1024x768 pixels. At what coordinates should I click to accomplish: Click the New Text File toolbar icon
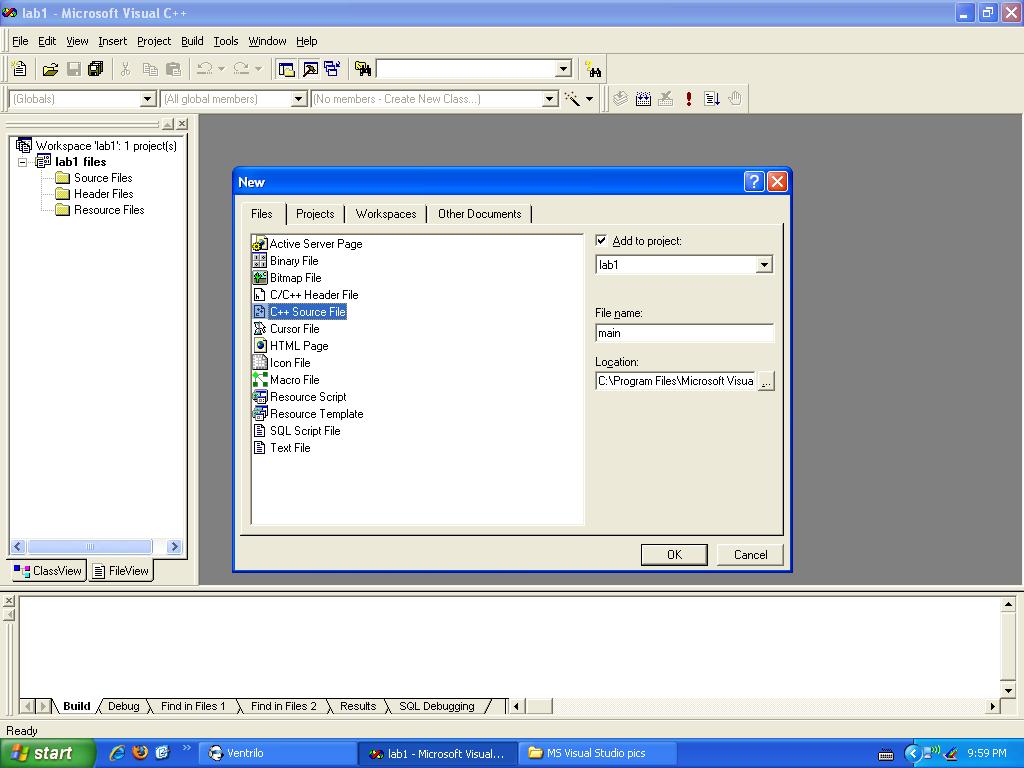[x=19, y=69]
